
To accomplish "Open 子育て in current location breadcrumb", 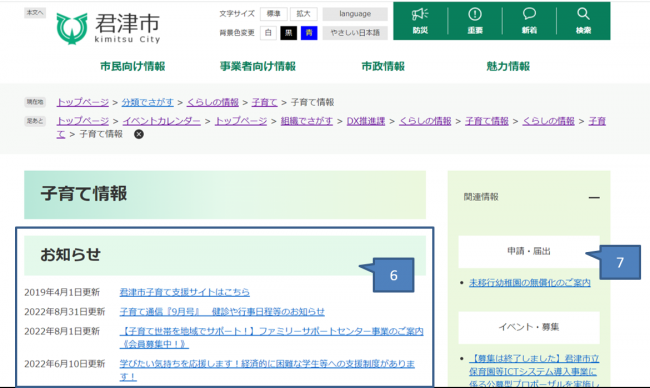I will tap(264, 102).
